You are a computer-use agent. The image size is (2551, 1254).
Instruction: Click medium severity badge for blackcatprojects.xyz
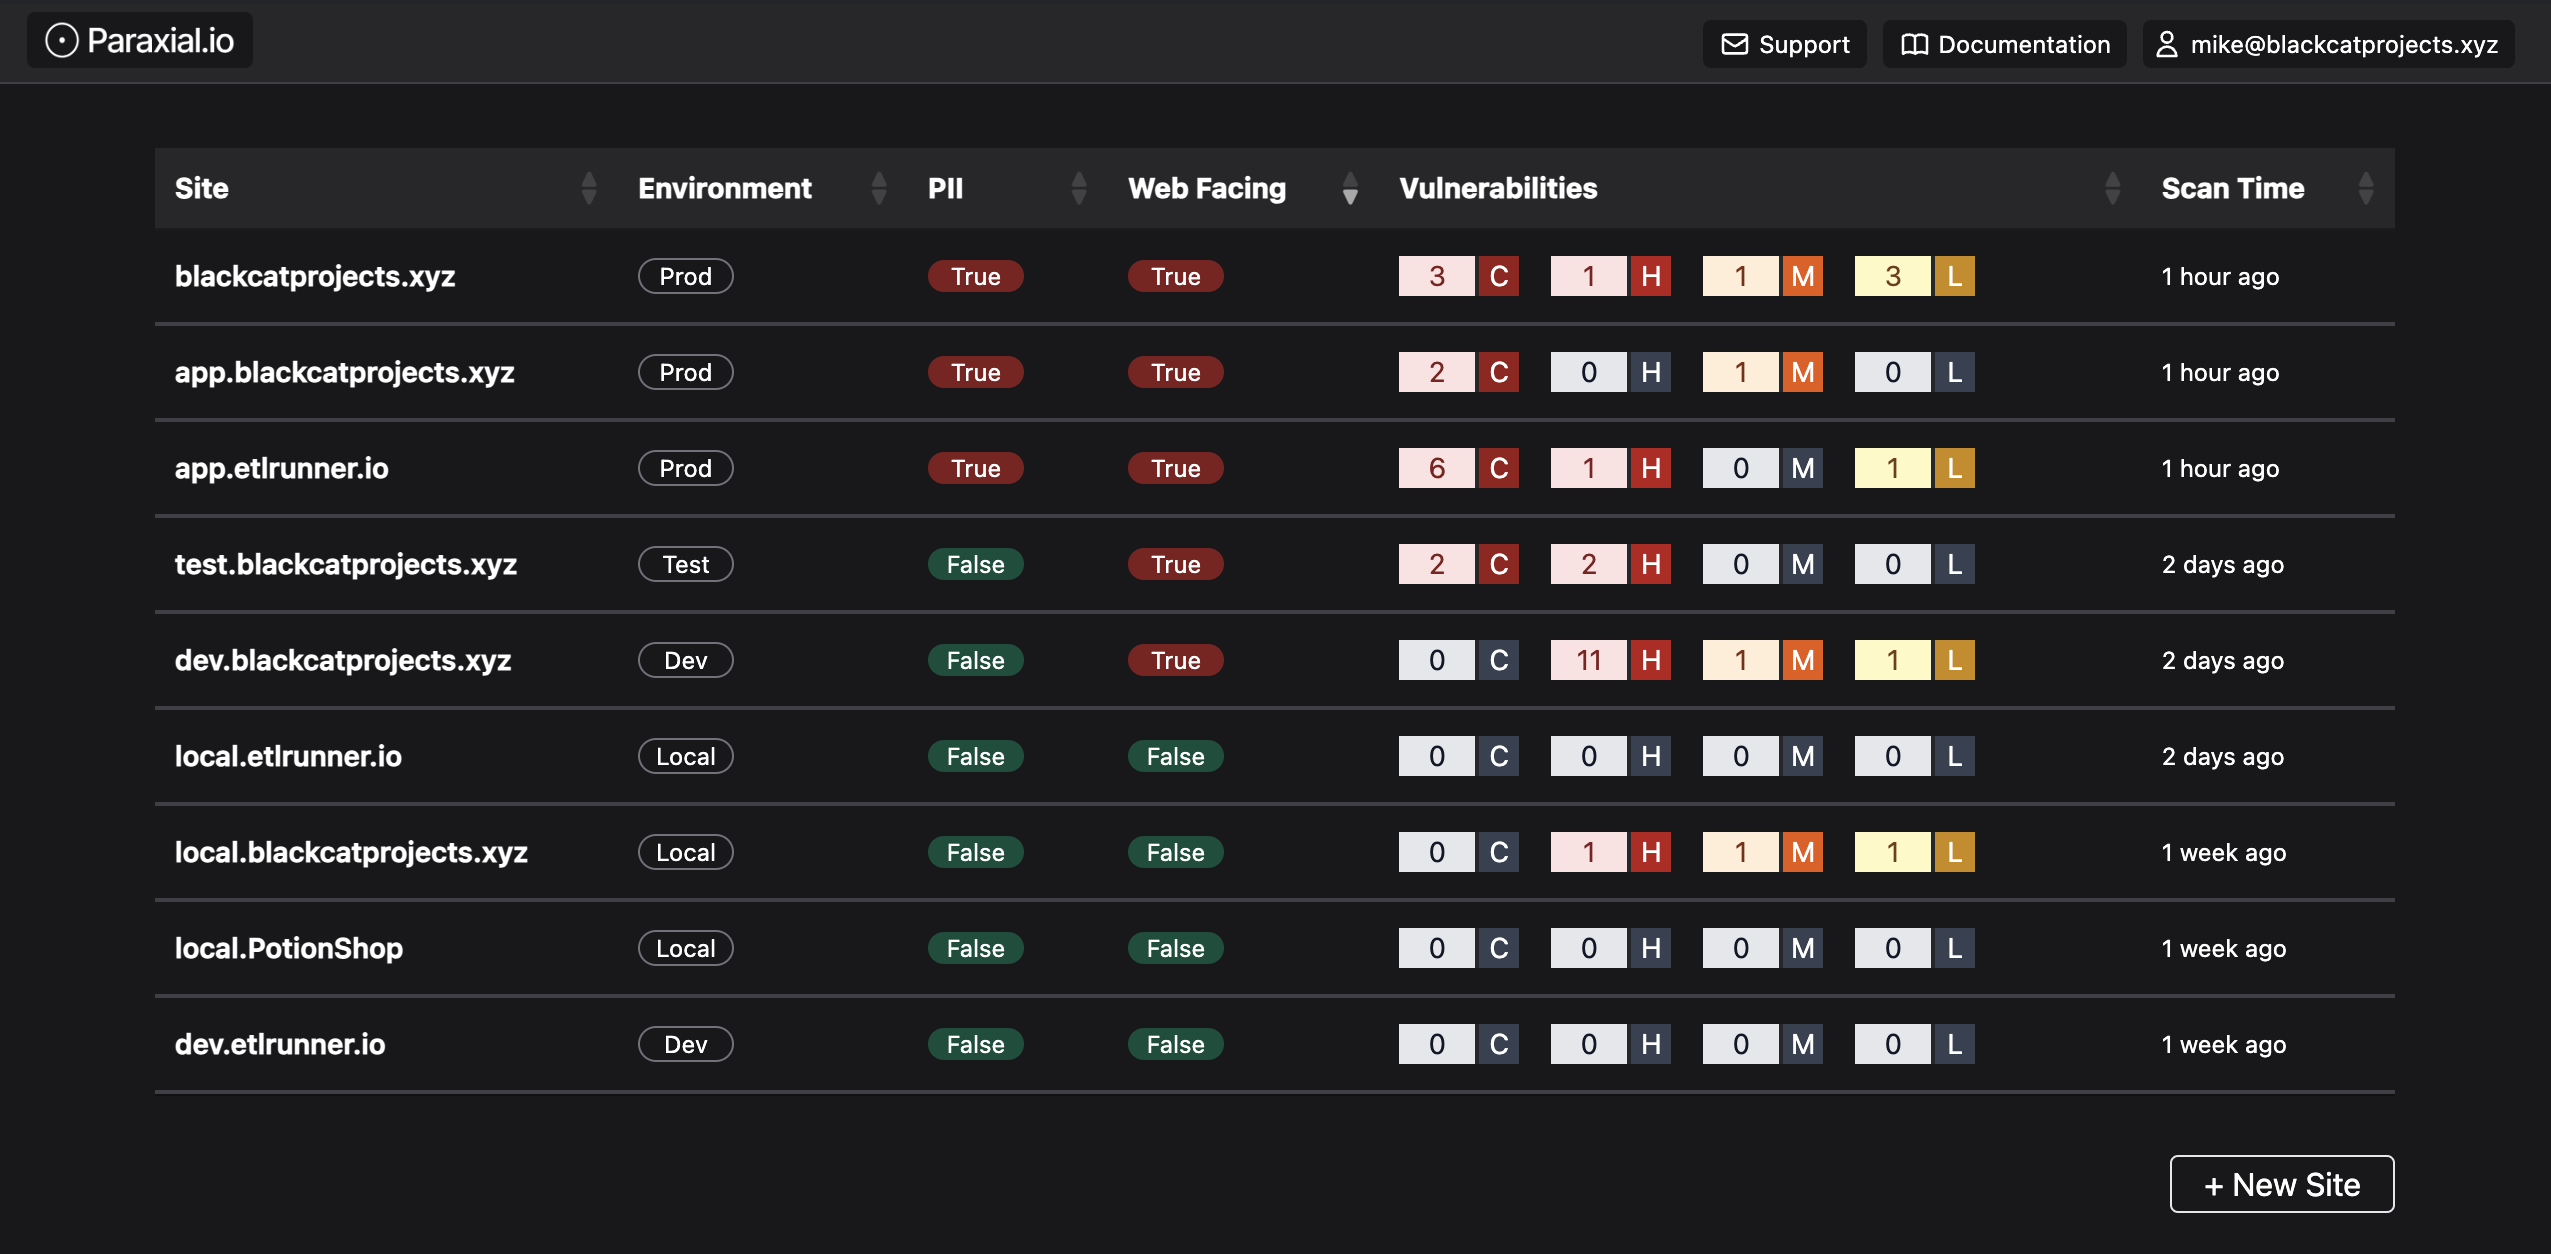[x=1763, y=276]
